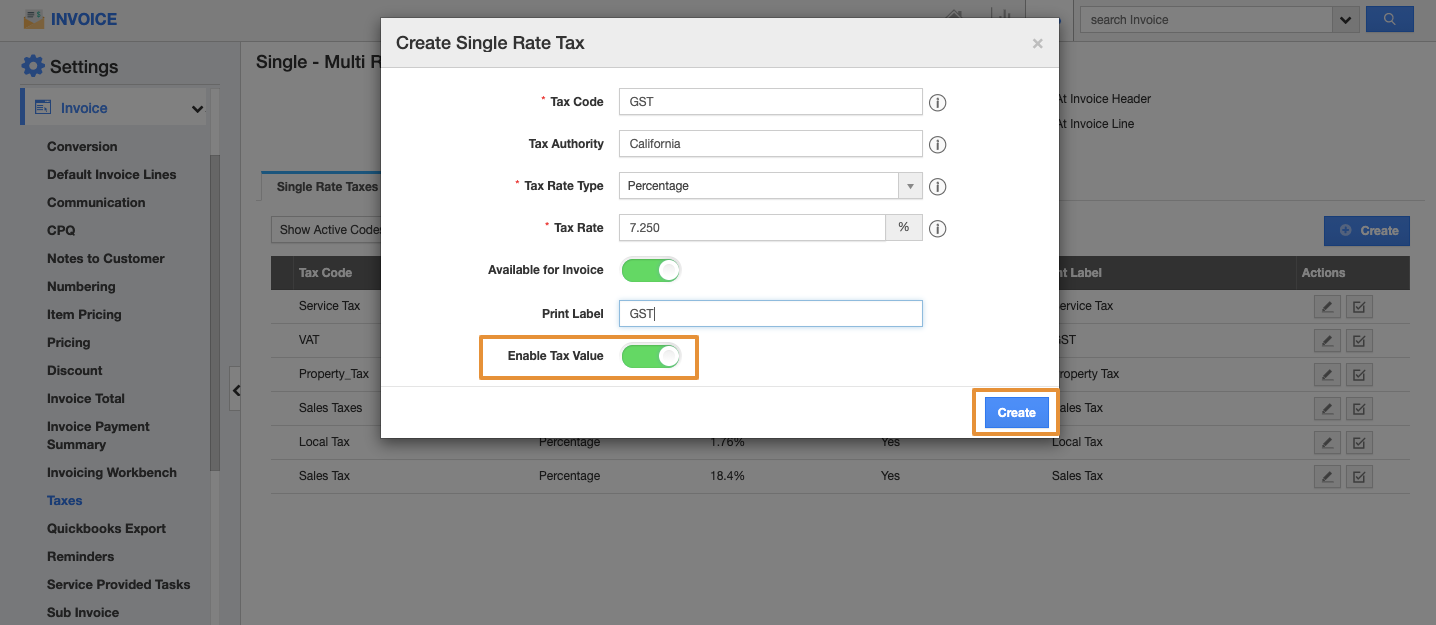The width and height of the screenshot is (1436, 625).
Task: Click the Create button in dialog
Action: (1016, 413)
